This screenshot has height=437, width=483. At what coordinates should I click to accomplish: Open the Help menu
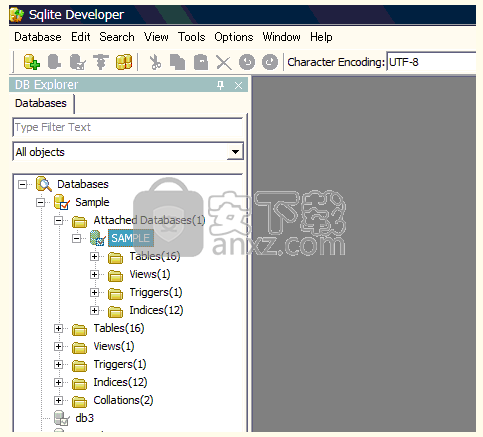[321, 37]
